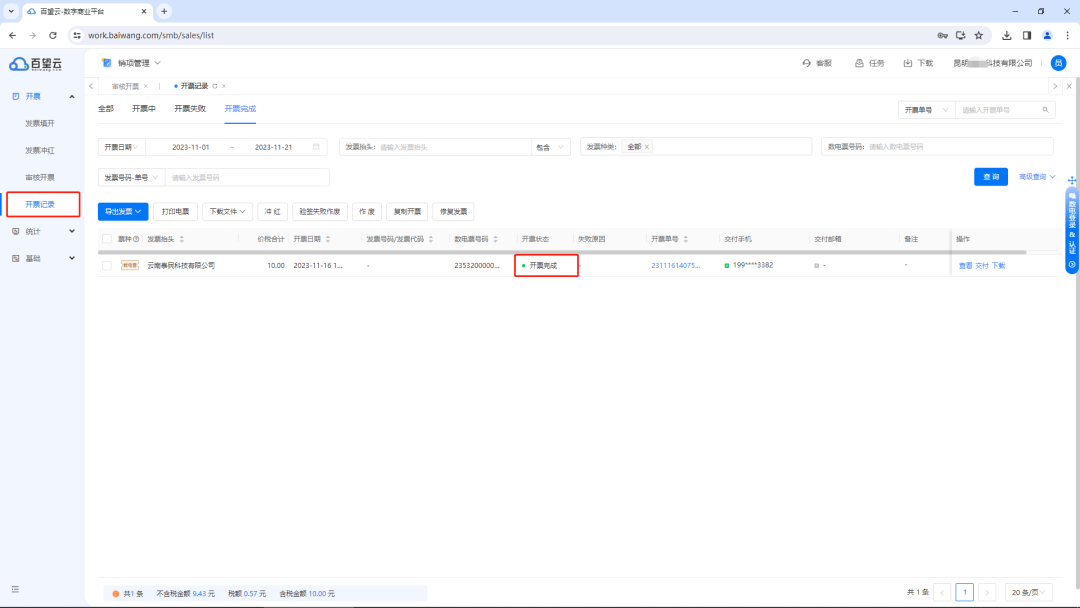Image resolution: width=1080 pixels, height=608 pixels.
Task: Sort by 数电票号码 column
Action: (x=495, y=239)
